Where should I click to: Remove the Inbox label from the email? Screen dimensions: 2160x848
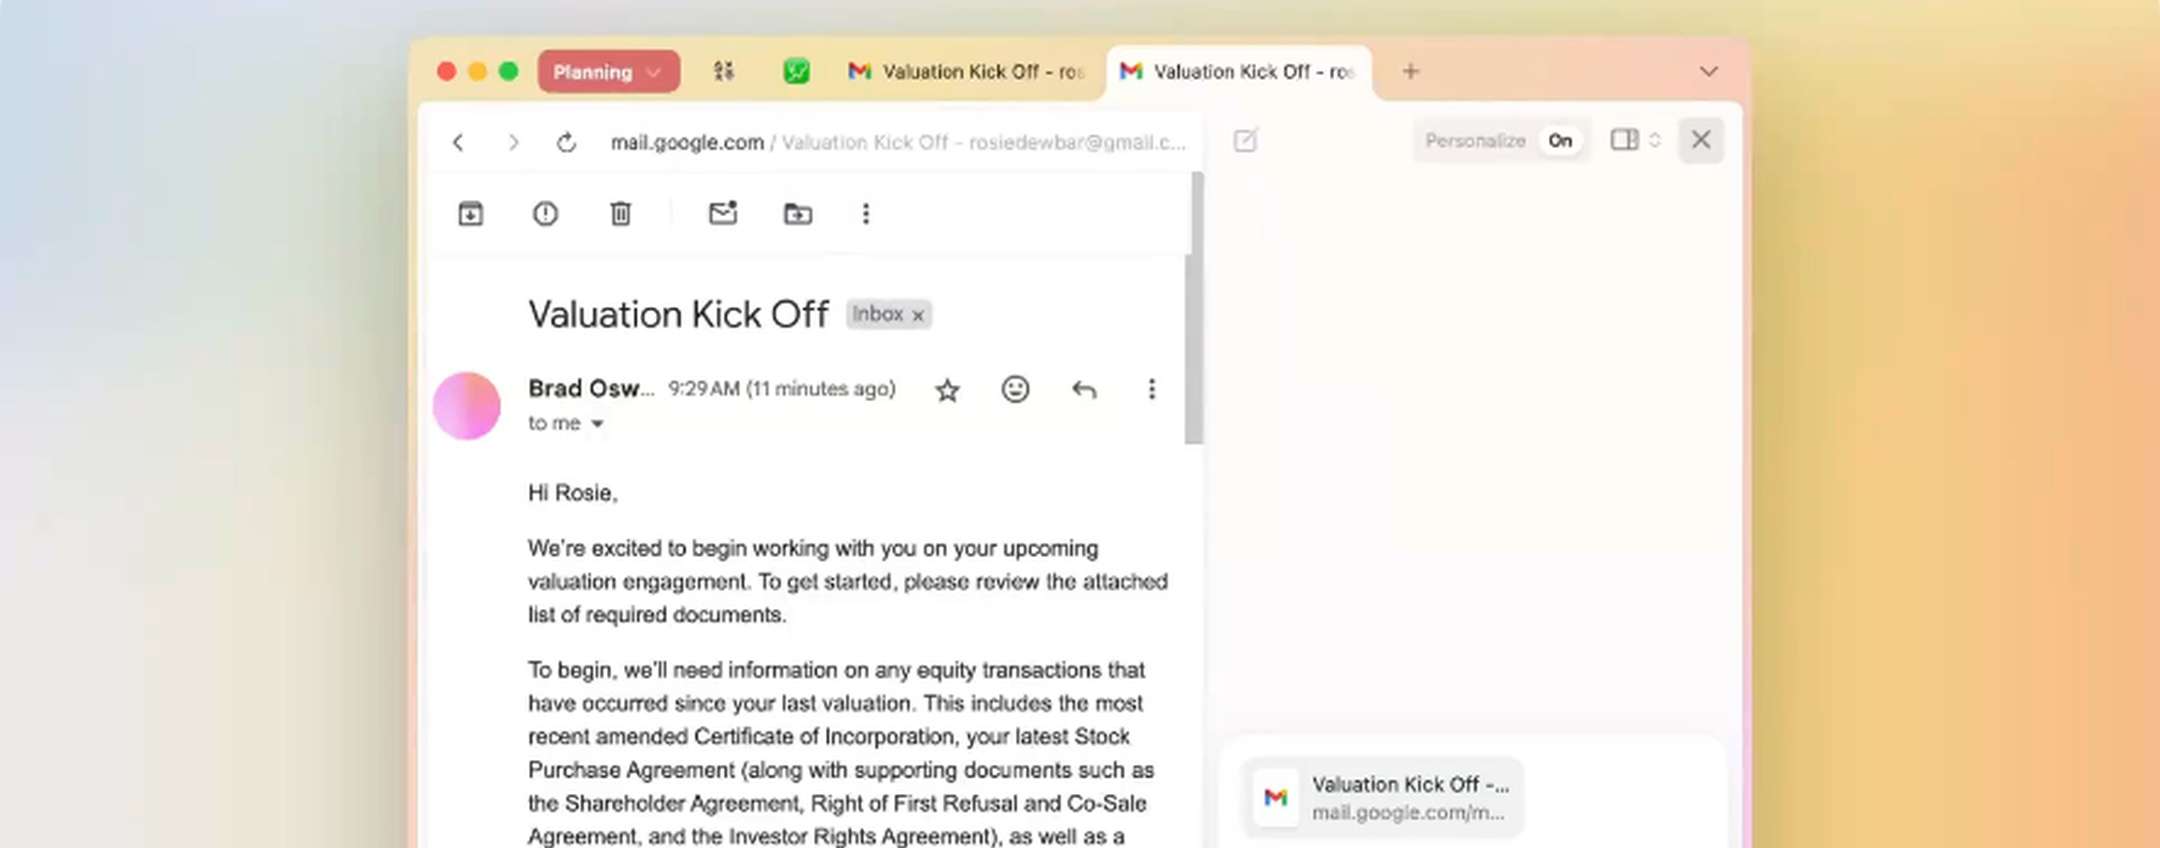coord(917,315)
